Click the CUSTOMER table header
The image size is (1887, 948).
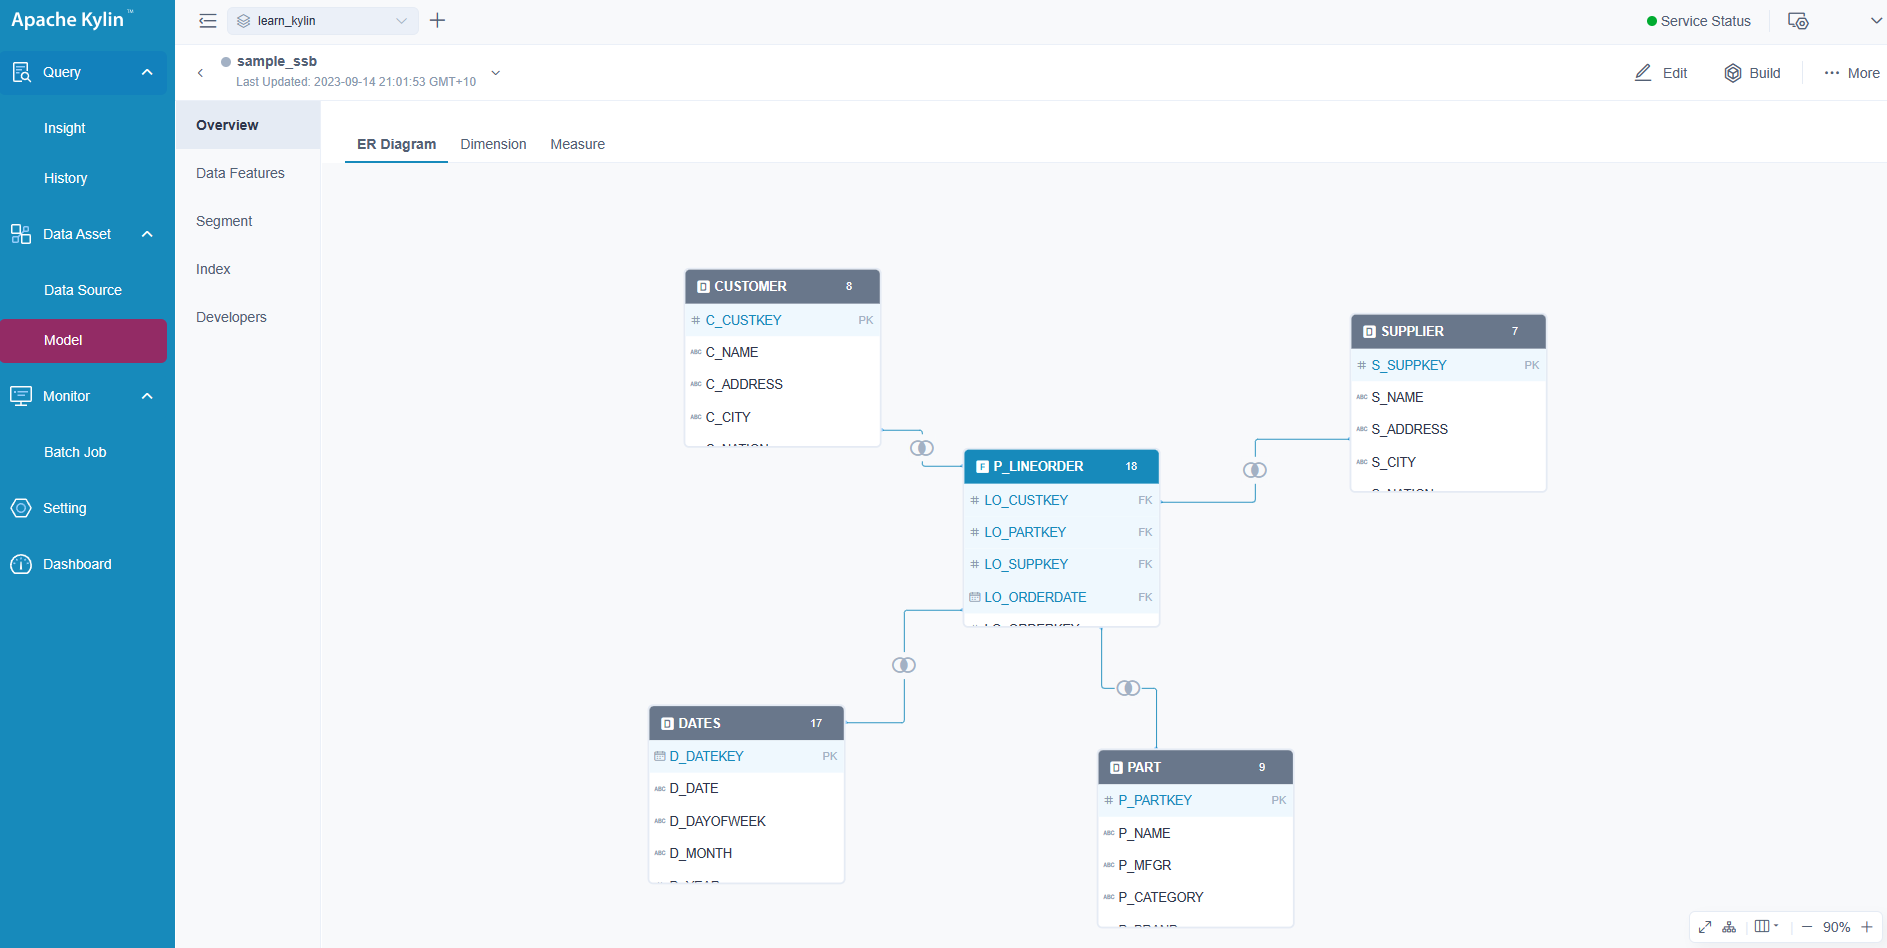[x=782, y=286]
